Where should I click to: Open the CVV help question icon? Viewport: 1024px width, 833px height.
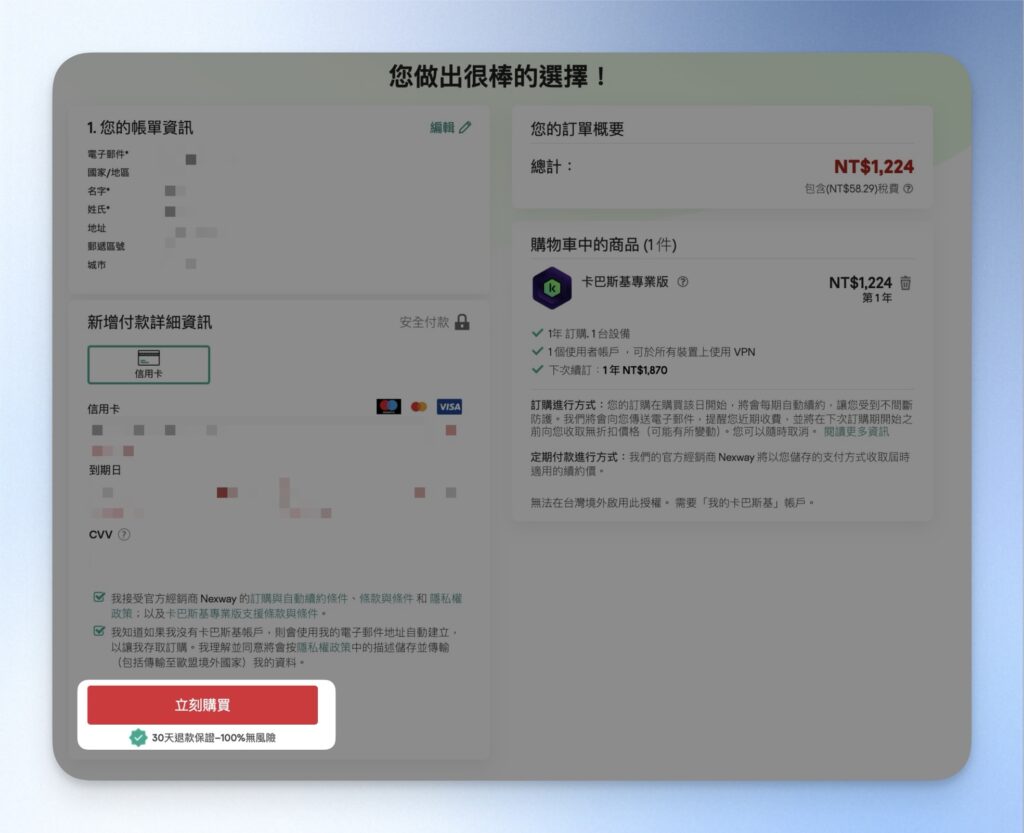click(124, 534)
